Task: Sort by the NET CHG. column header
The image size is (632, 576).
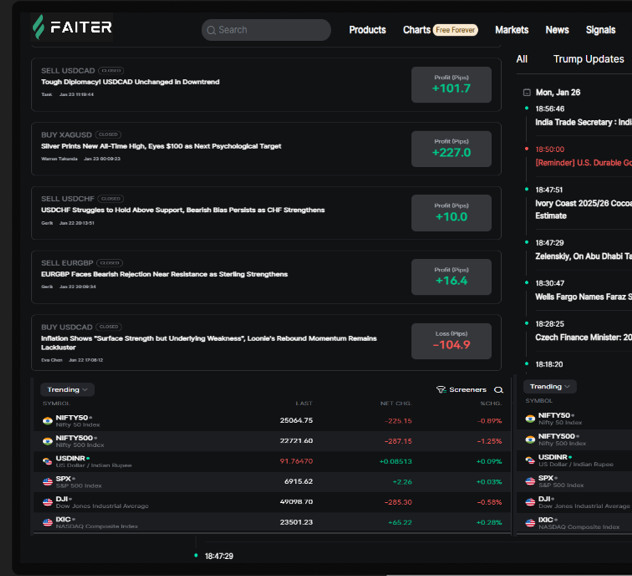Action: coord(396,403)
